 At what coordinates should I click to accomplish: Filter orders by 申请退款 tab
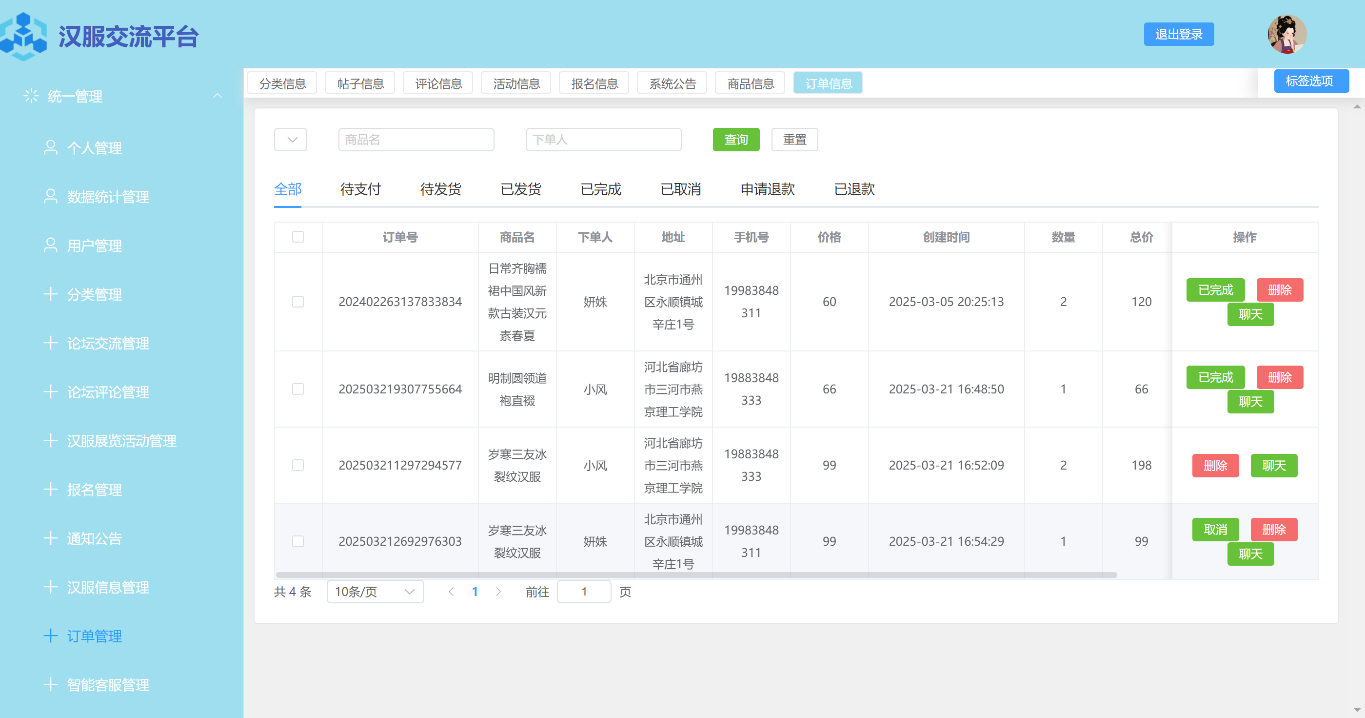point(768,189)
